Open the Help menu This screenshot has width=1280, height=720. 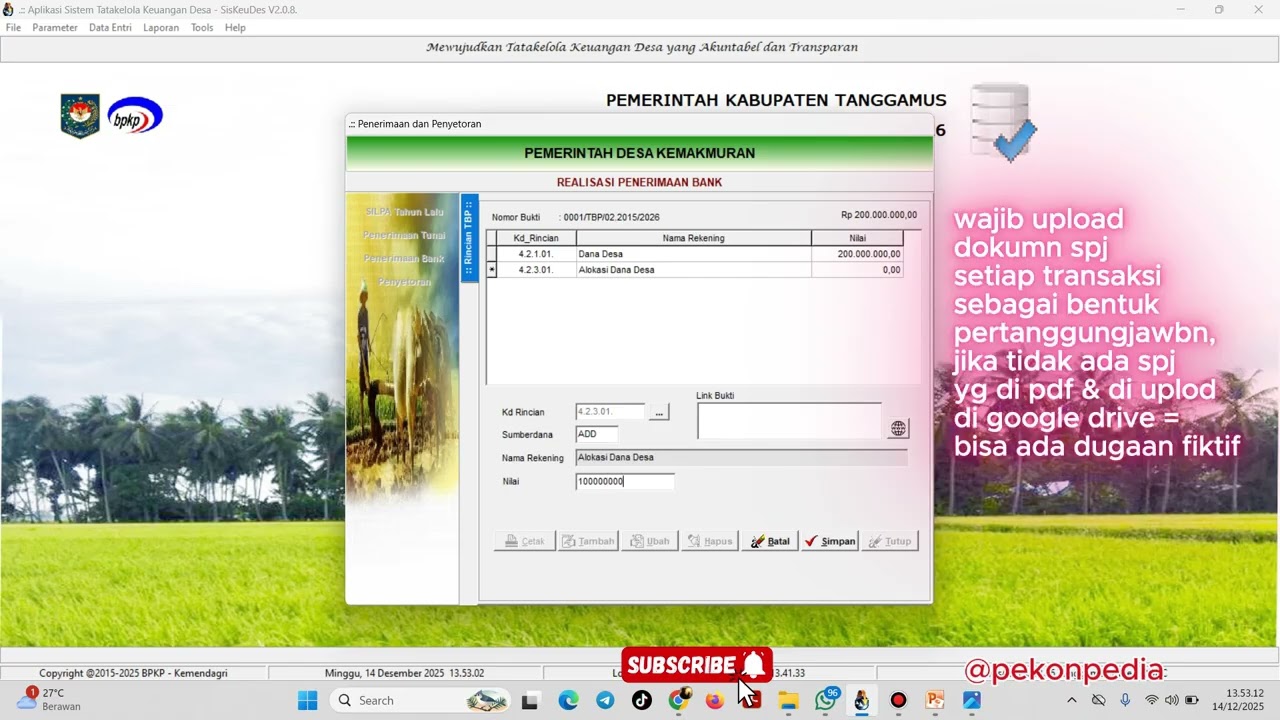[x=235, y=28]
